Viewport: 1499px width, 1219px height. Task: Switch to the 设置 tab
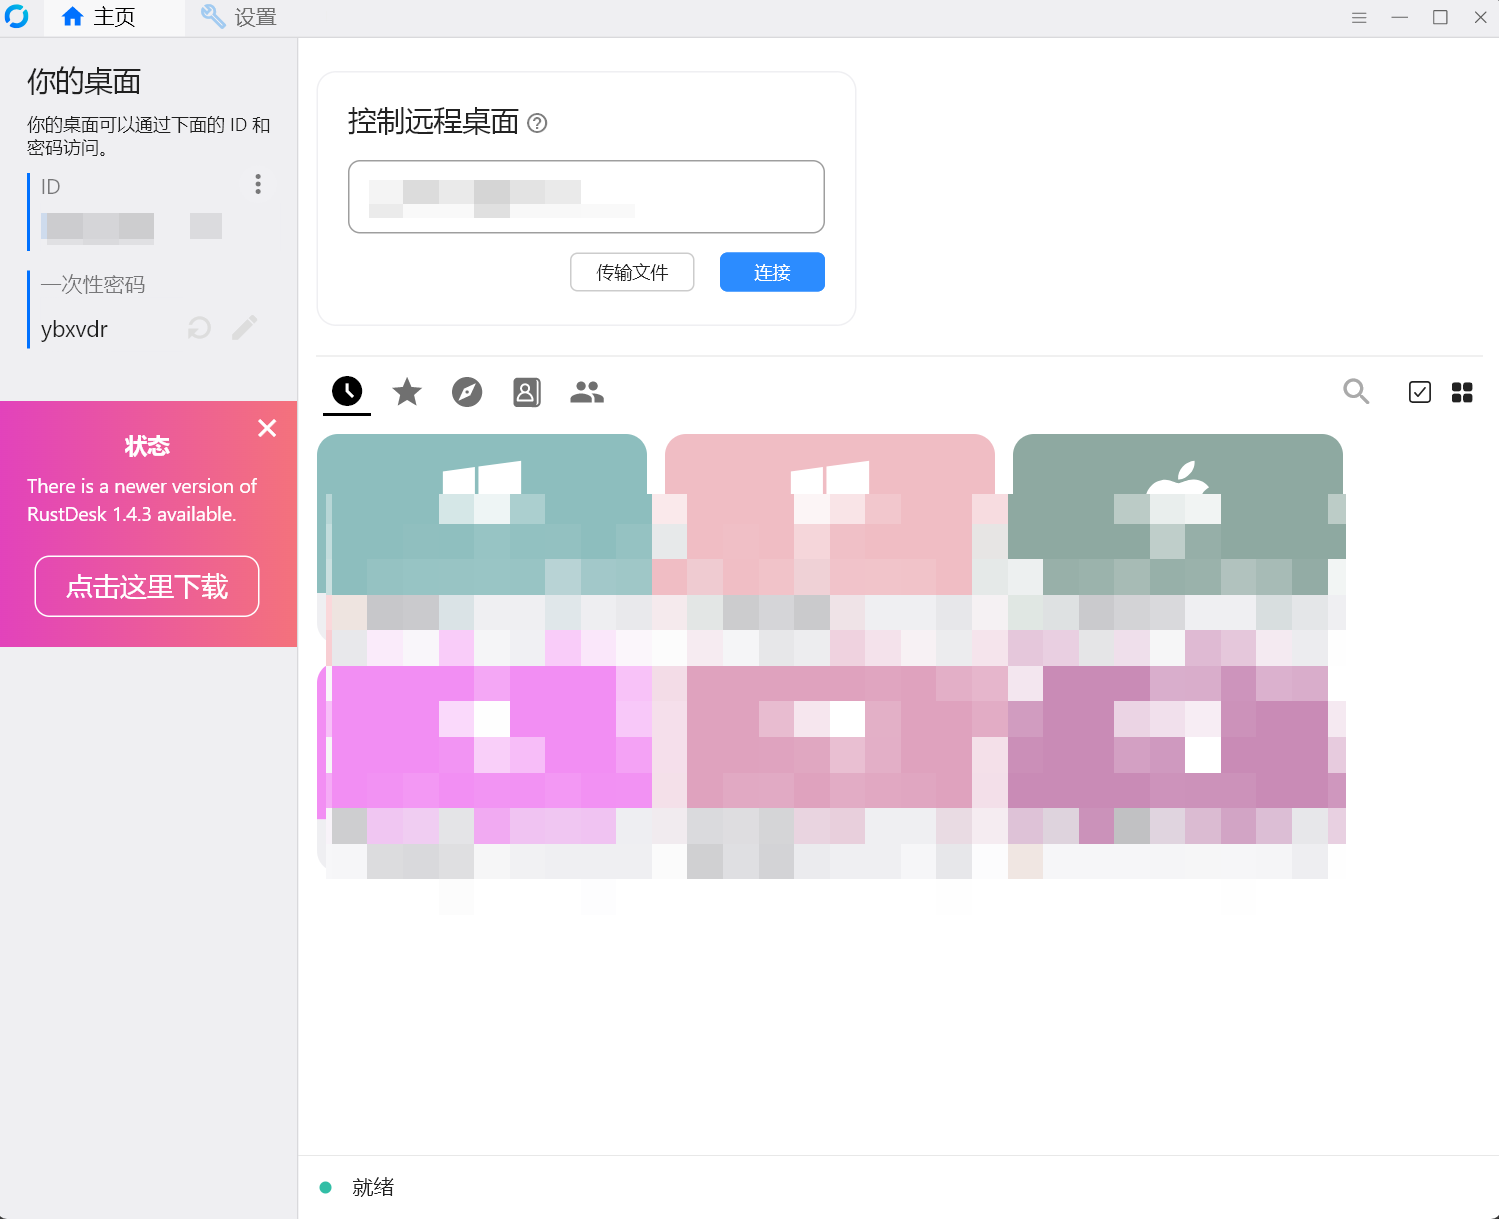click(x=239, y=18)
